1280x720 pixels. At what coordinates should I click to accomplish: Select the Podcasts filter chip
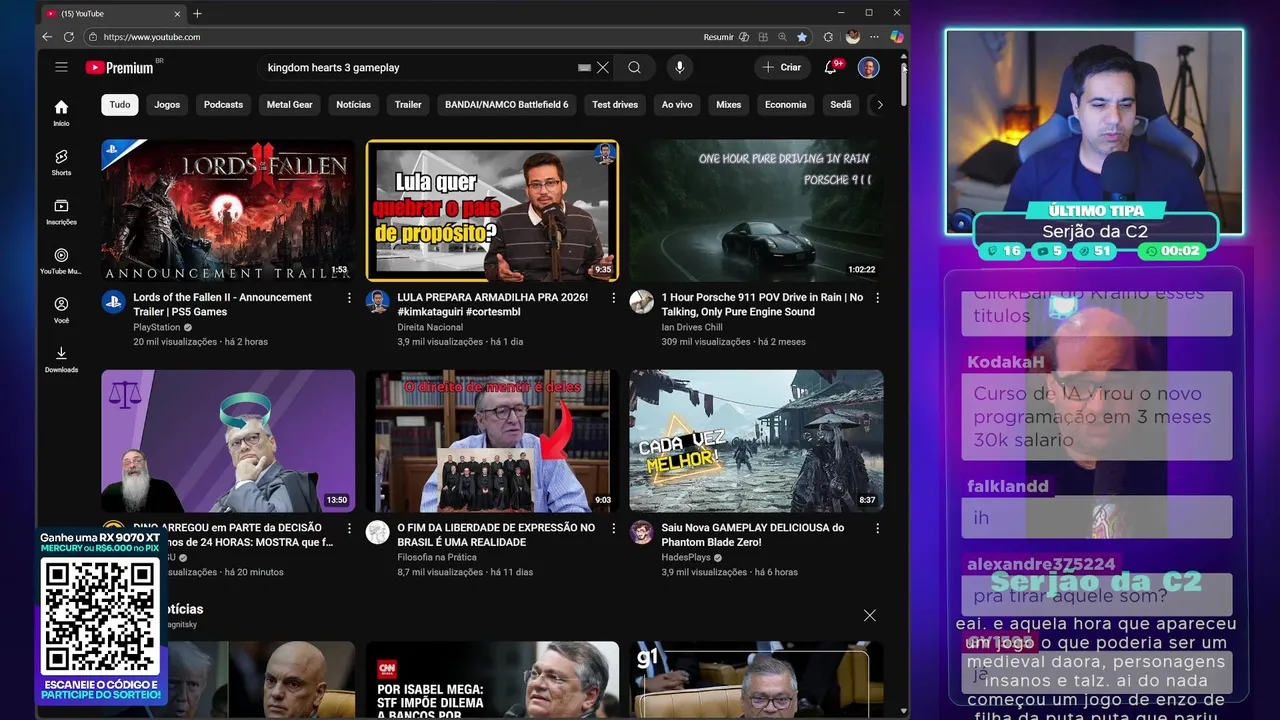(x=223, y=104)
